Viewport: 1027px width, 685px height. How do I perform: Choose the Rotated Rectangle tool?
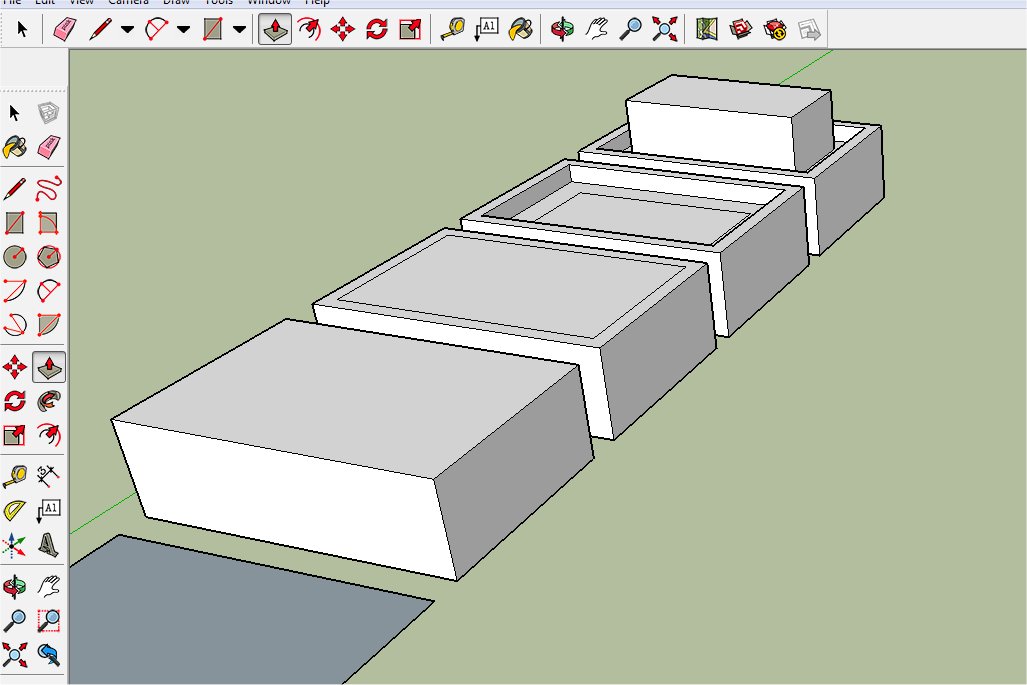48,222
